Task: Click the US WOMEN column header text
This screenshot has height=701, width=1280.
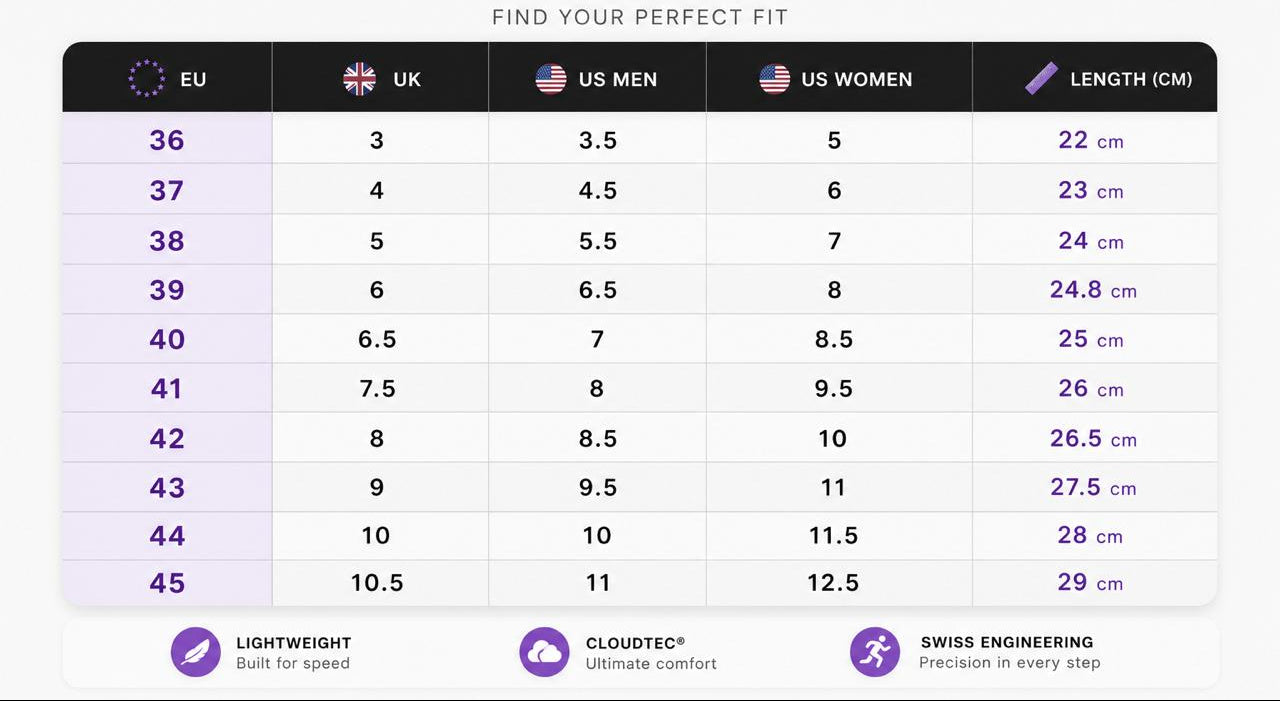Action: pyautogui.click(x=857, y=79)
